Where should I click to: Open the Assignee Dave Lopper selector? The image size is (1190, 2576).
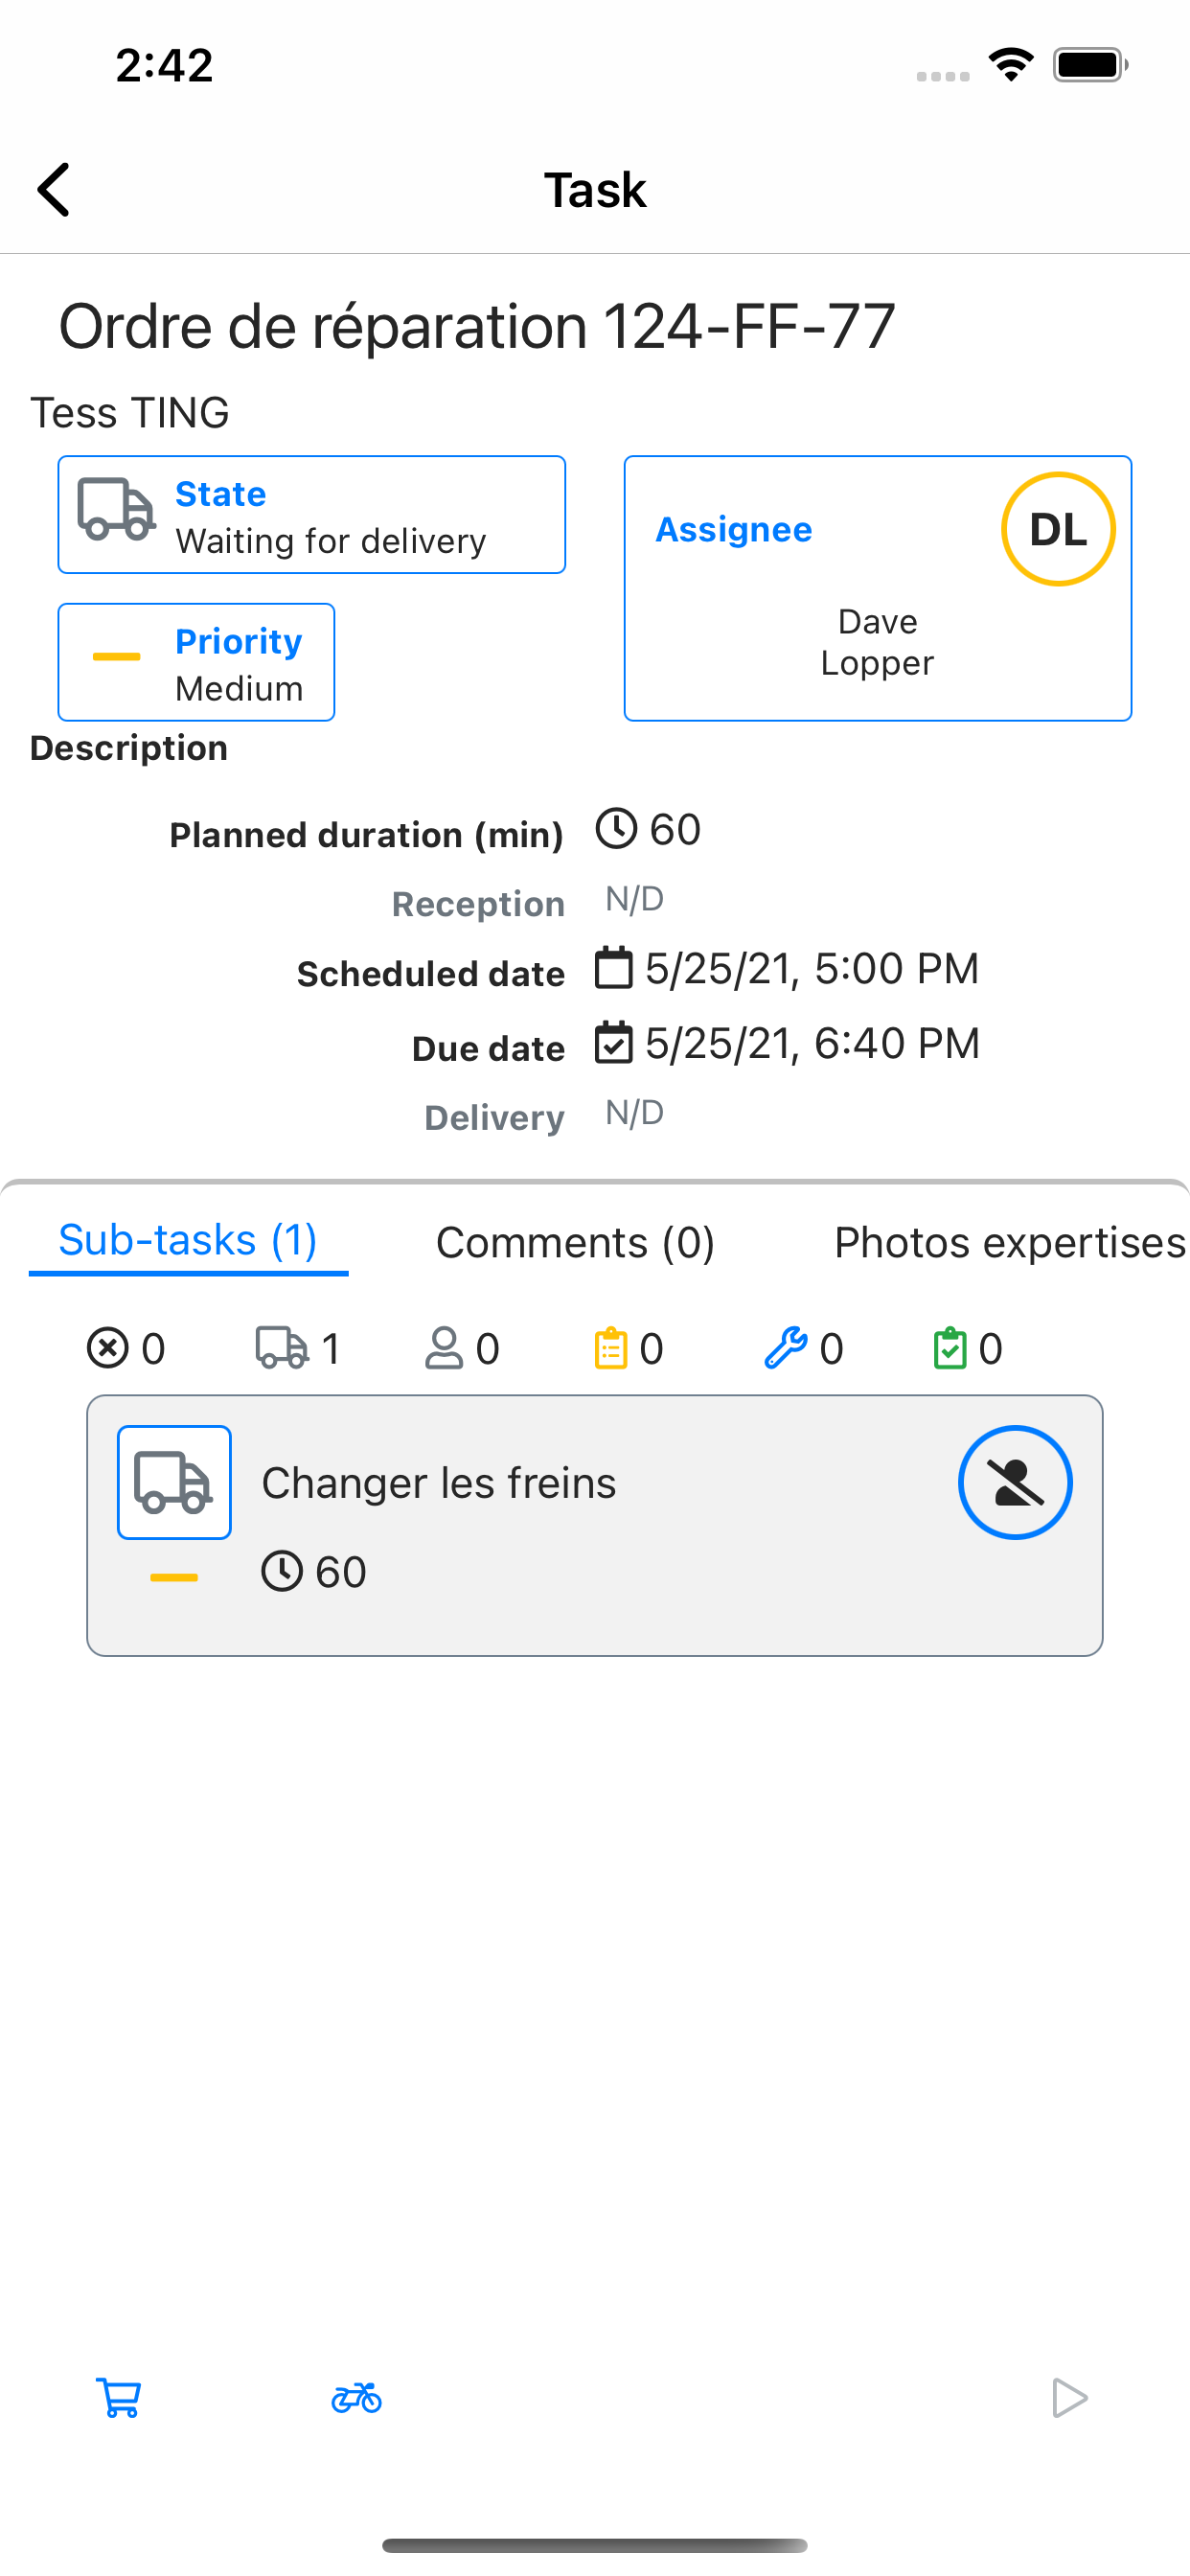tap(878, 588)
